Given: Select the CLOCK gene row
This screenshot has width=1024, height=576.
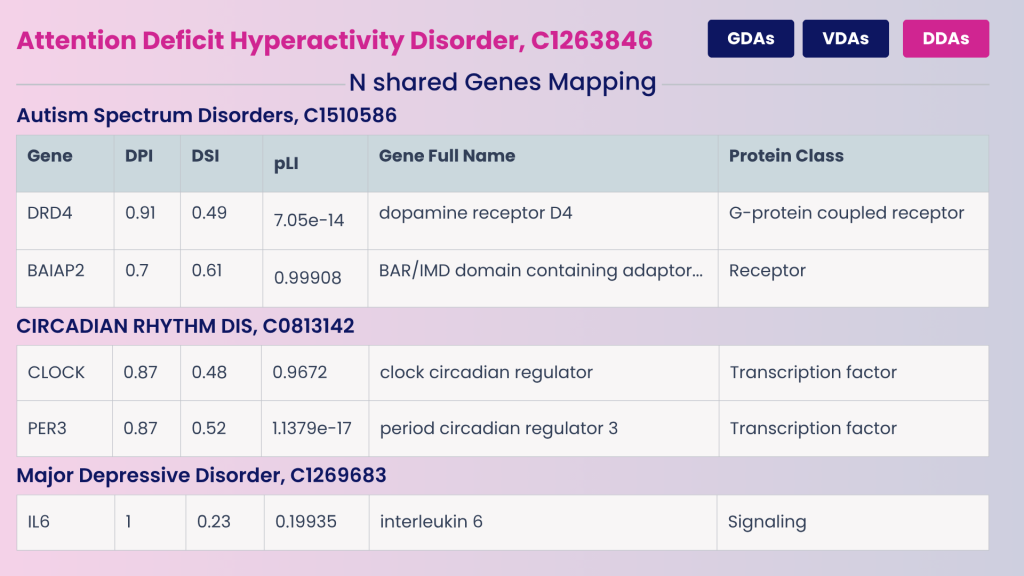Looking at the screenshot, I should [51, 372].
